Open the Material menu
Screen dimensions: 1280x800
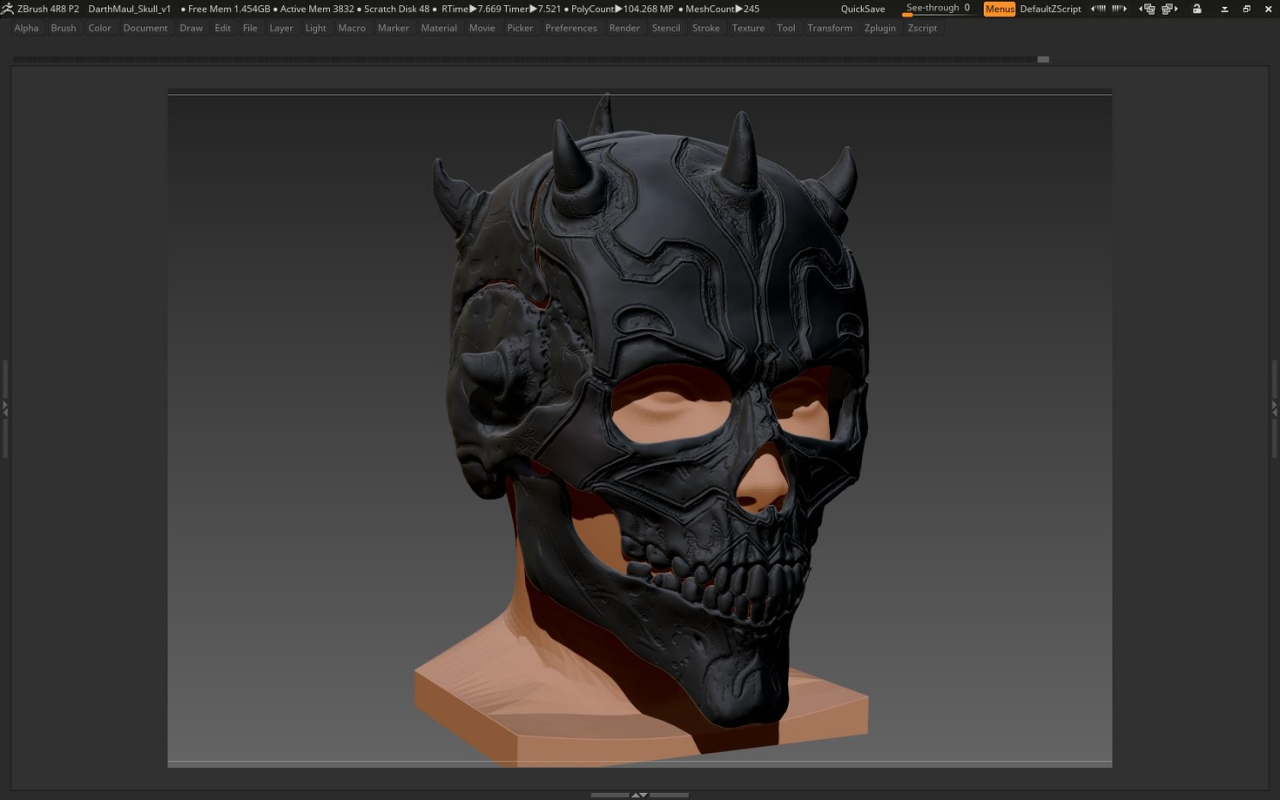pos(439,28)
